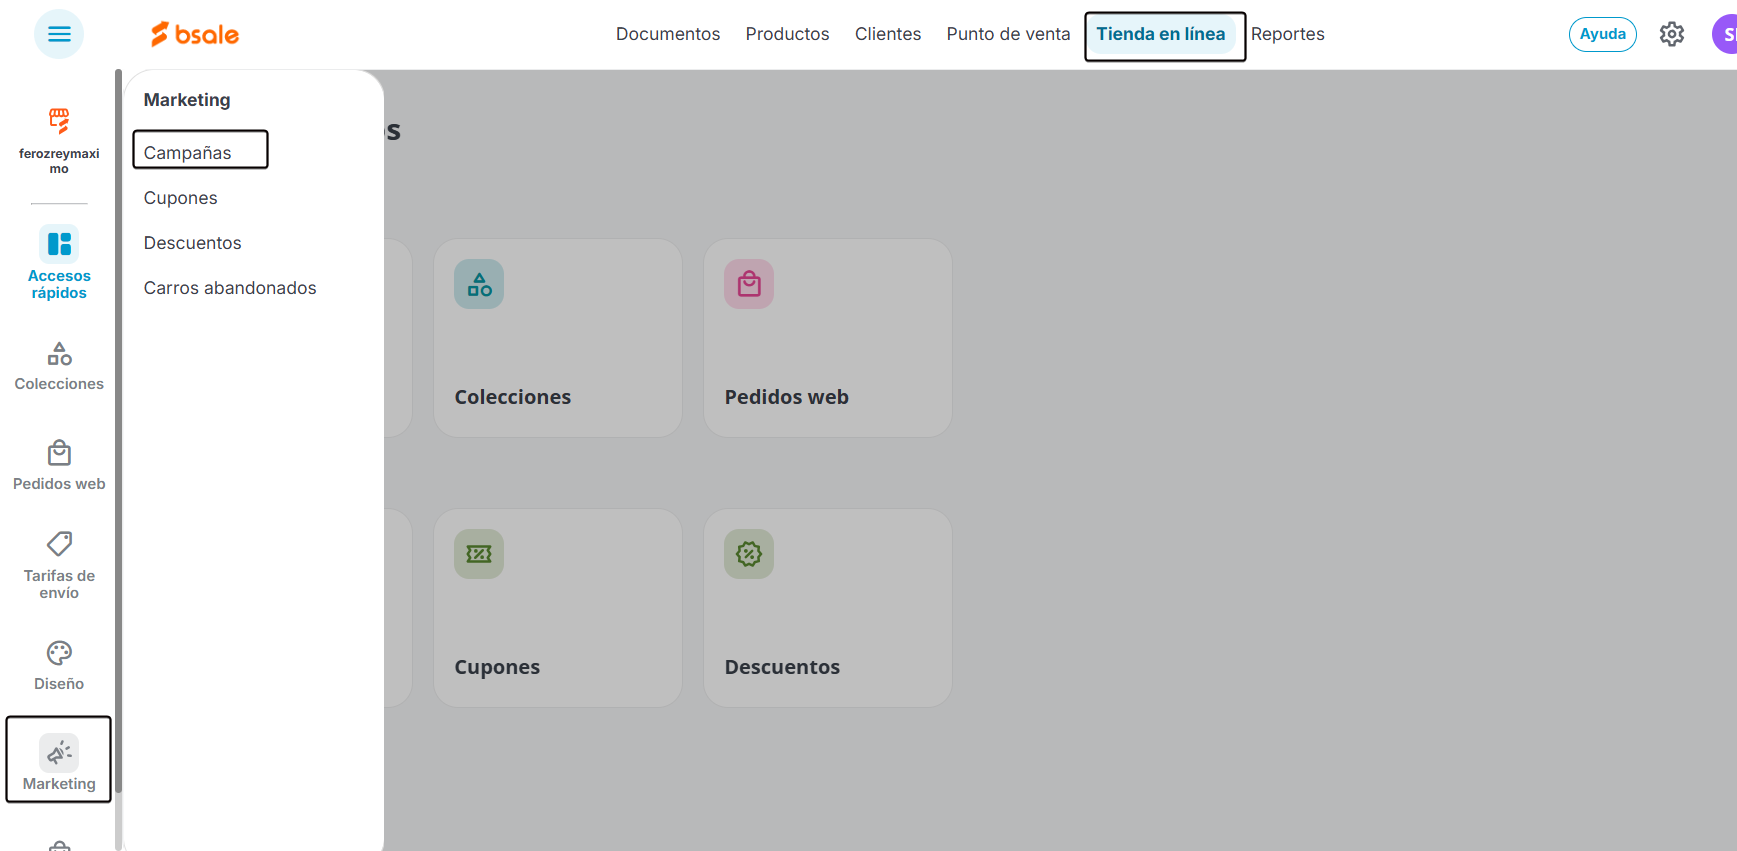1737x851 pixels.
Task: Open Cupones in Marketing submenu
Action: coord(181,198)
